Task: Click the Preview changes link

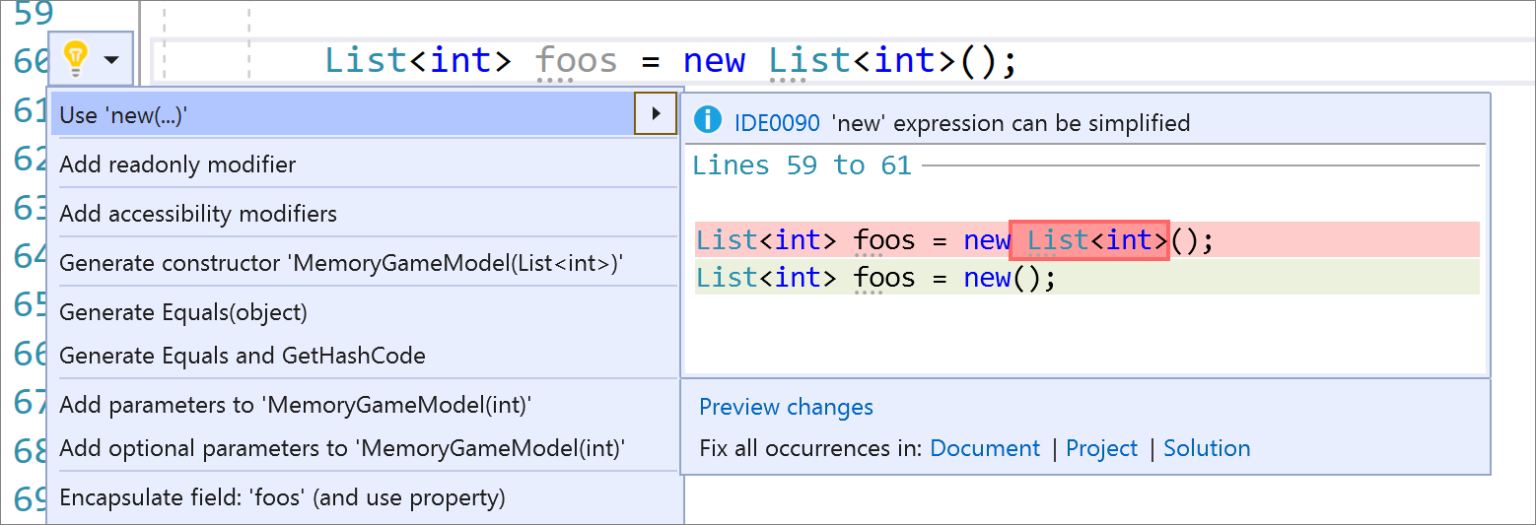Action: [786, 407]
